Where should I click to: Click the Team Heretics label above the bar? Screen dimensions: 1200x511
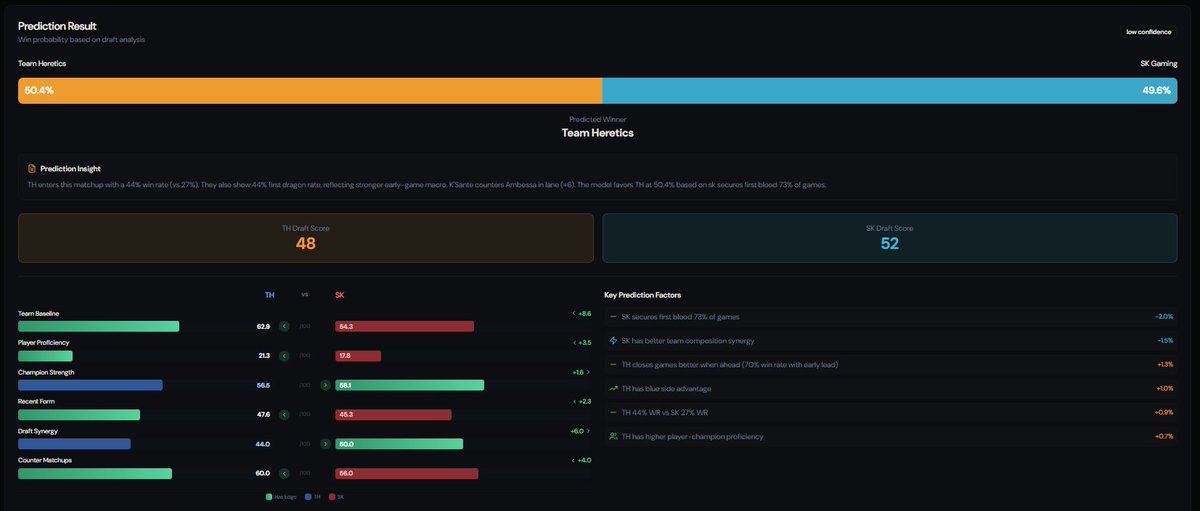click(42, 63)
